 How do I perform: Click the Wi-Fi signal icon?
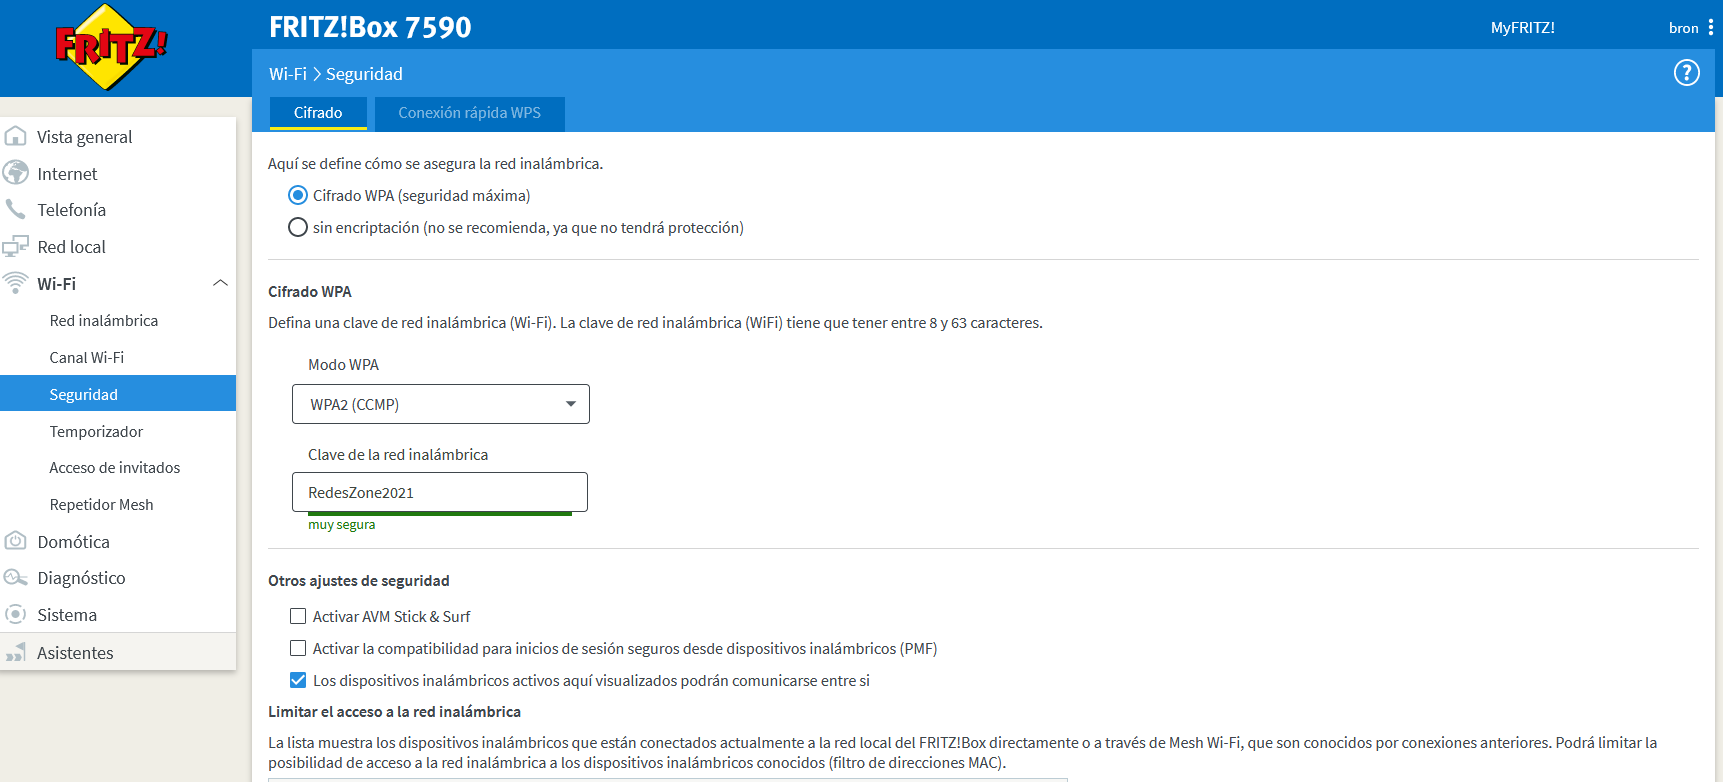click(x=15, y=283)
